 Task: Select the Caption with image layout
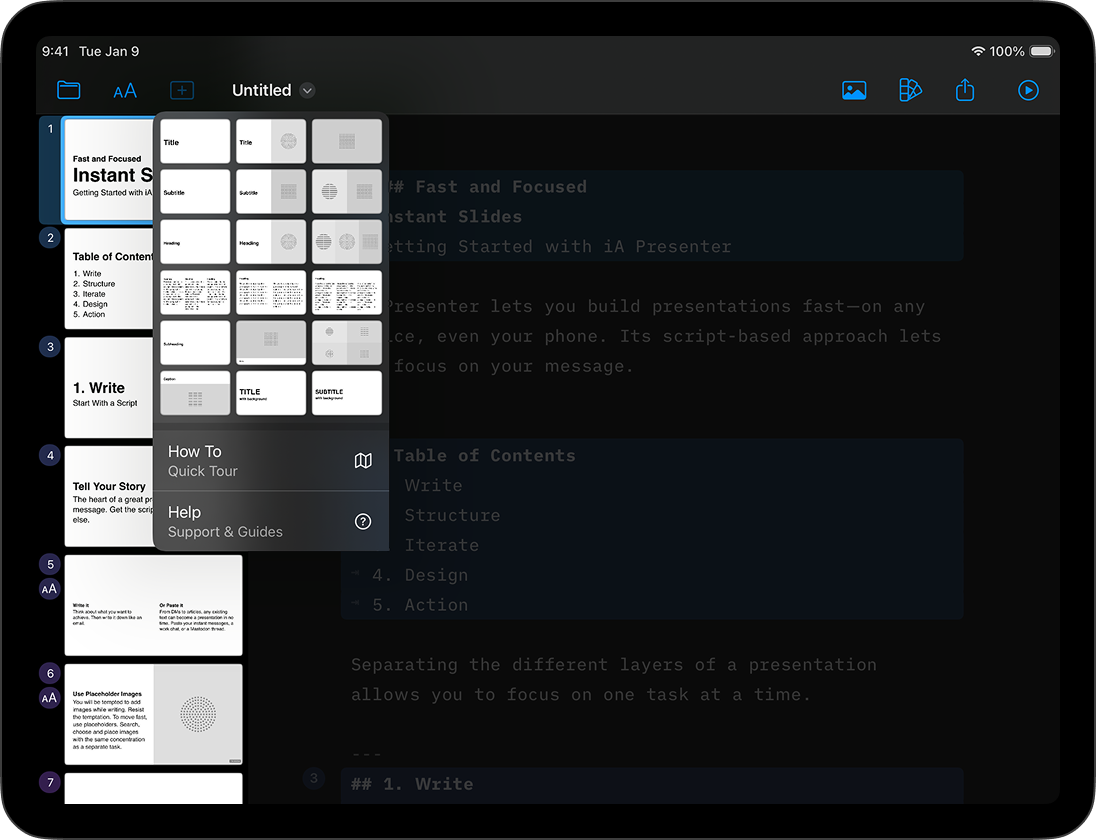coord(195,393)
